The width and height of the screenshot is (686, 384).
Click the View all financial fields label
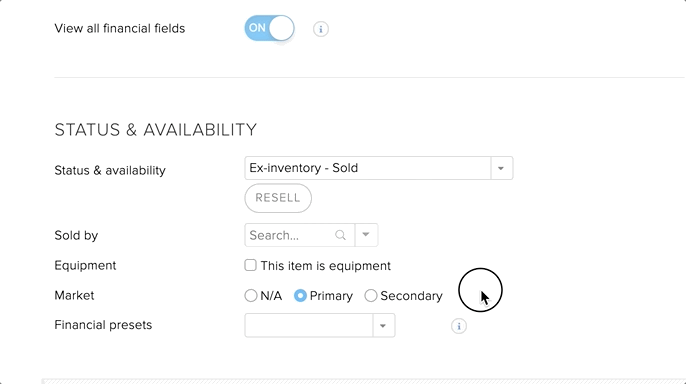pyautogui.click(x=119, y=28)
